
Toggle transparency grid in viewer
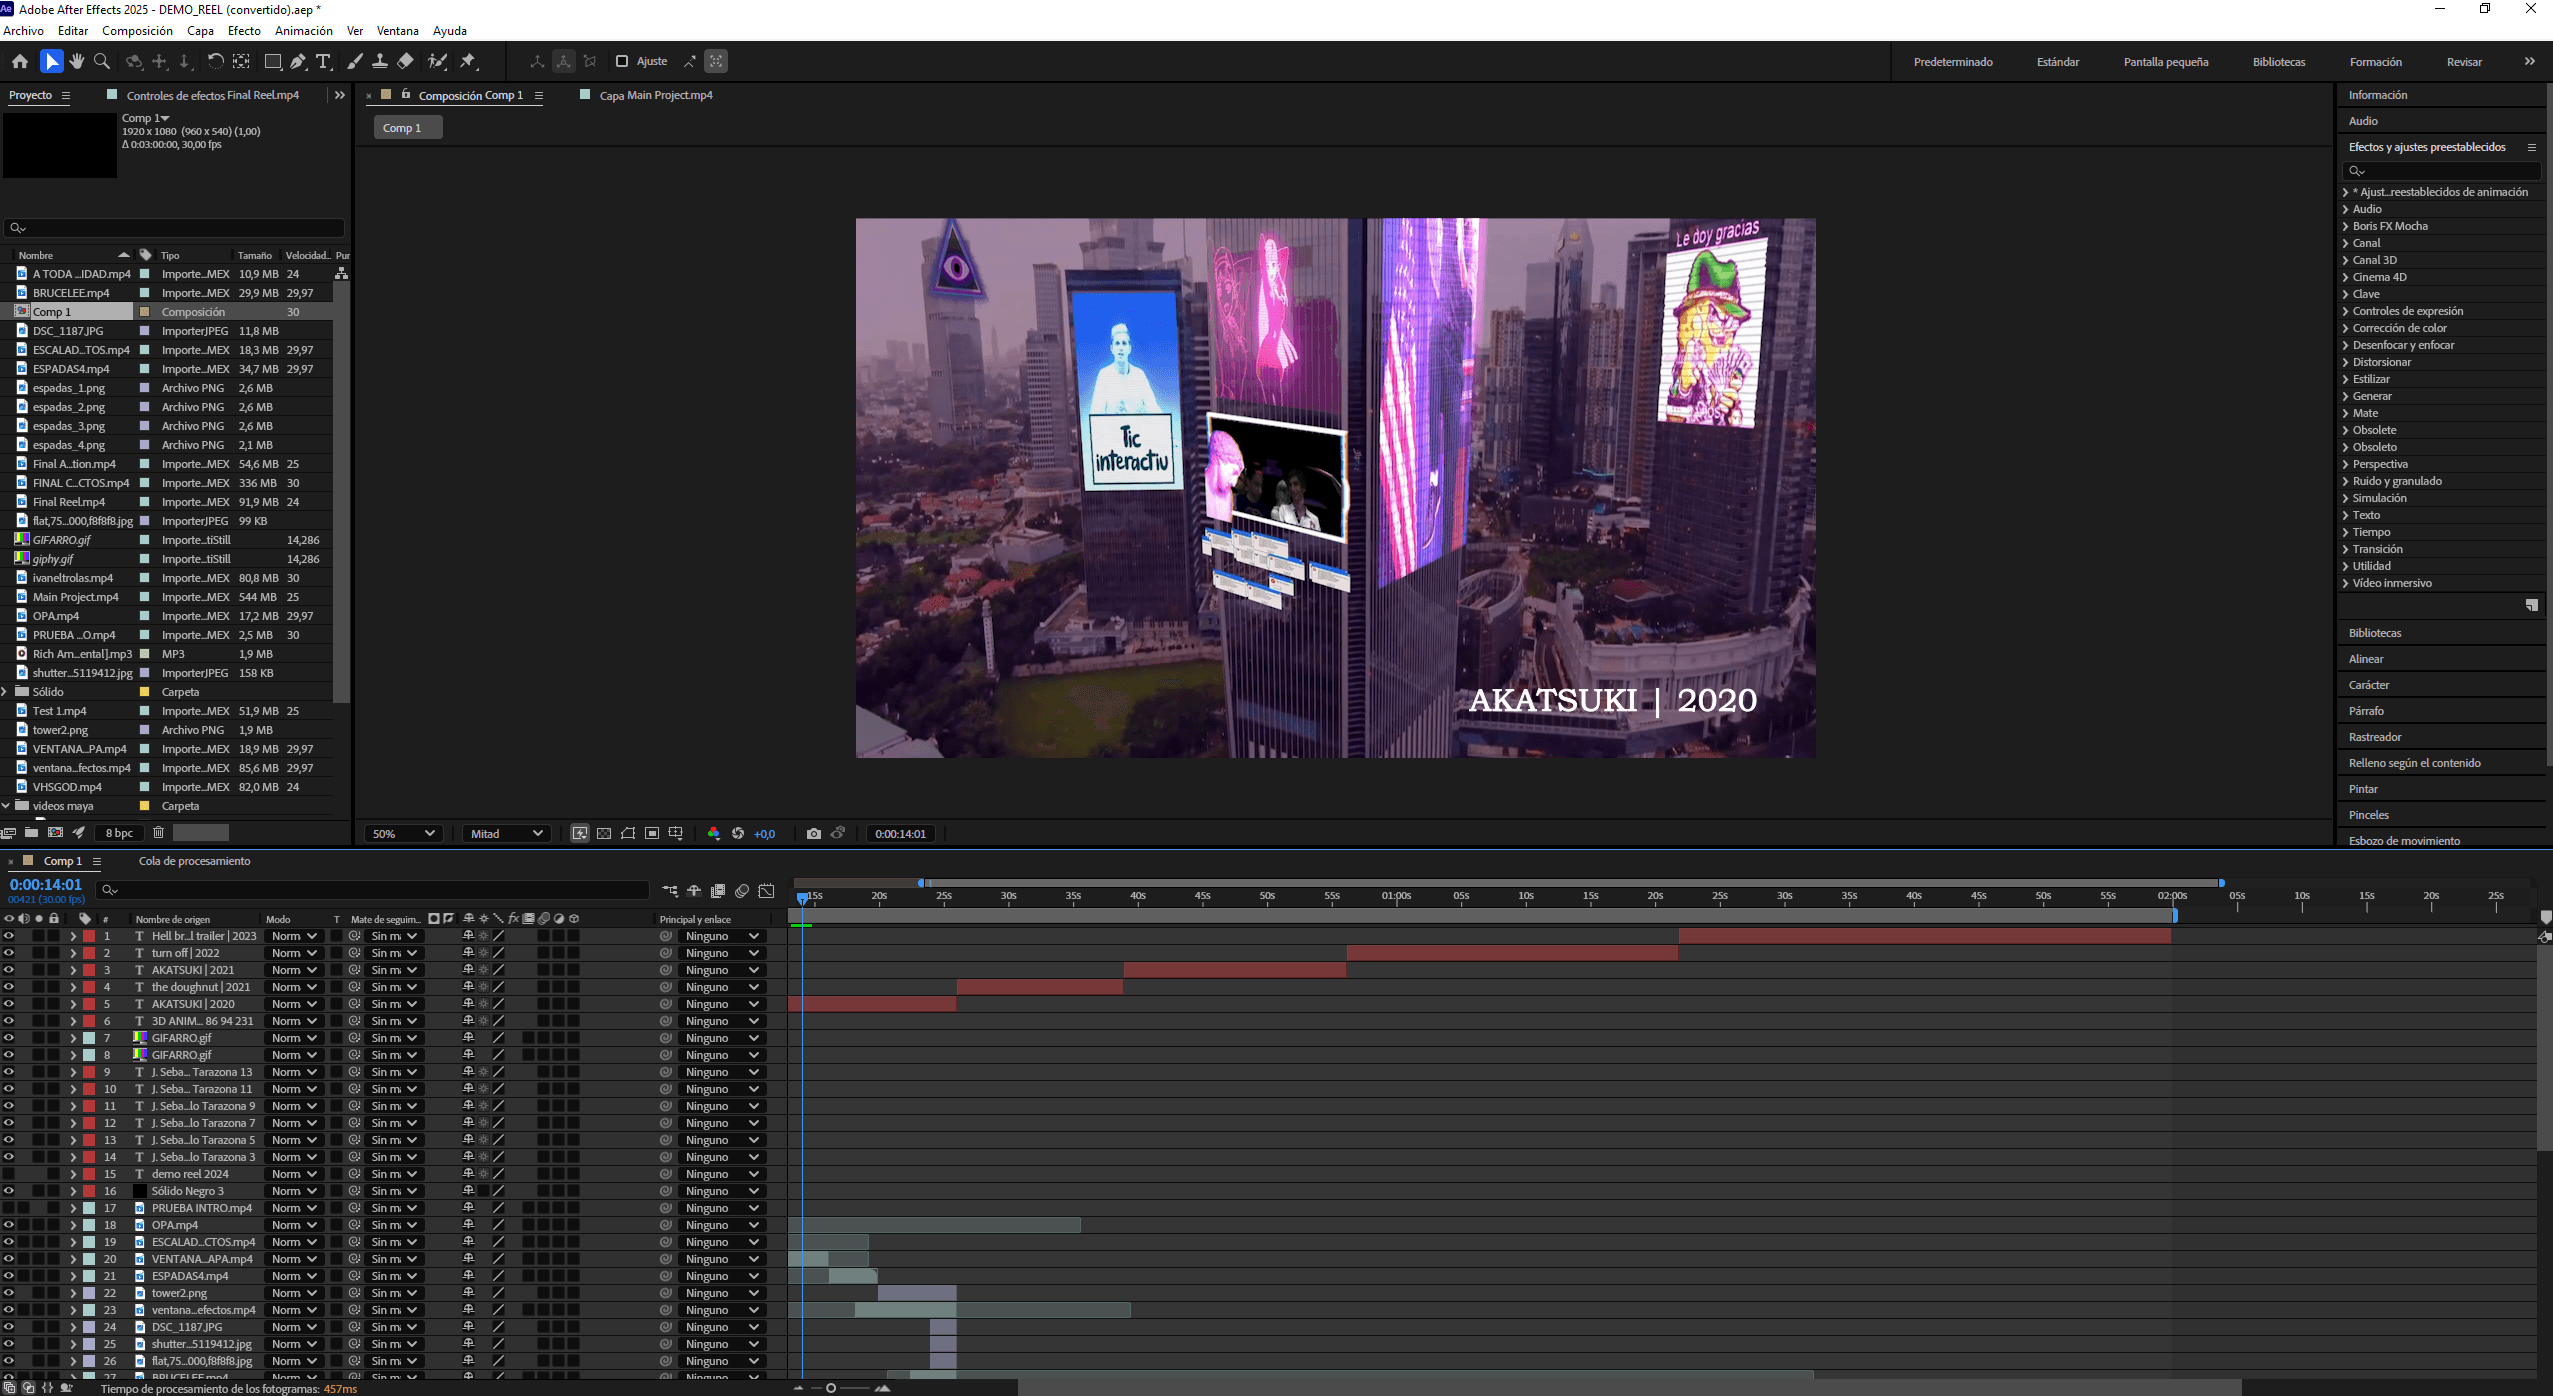[604, 834]
